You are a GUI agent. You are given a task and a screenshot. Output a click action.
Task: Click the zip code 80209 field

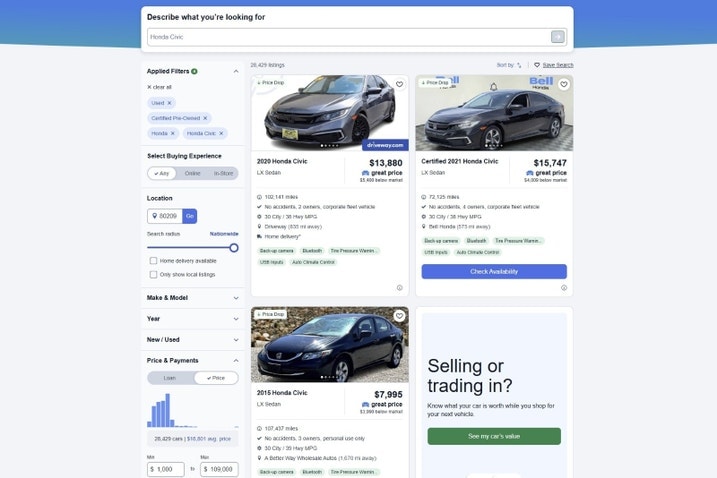165,216
